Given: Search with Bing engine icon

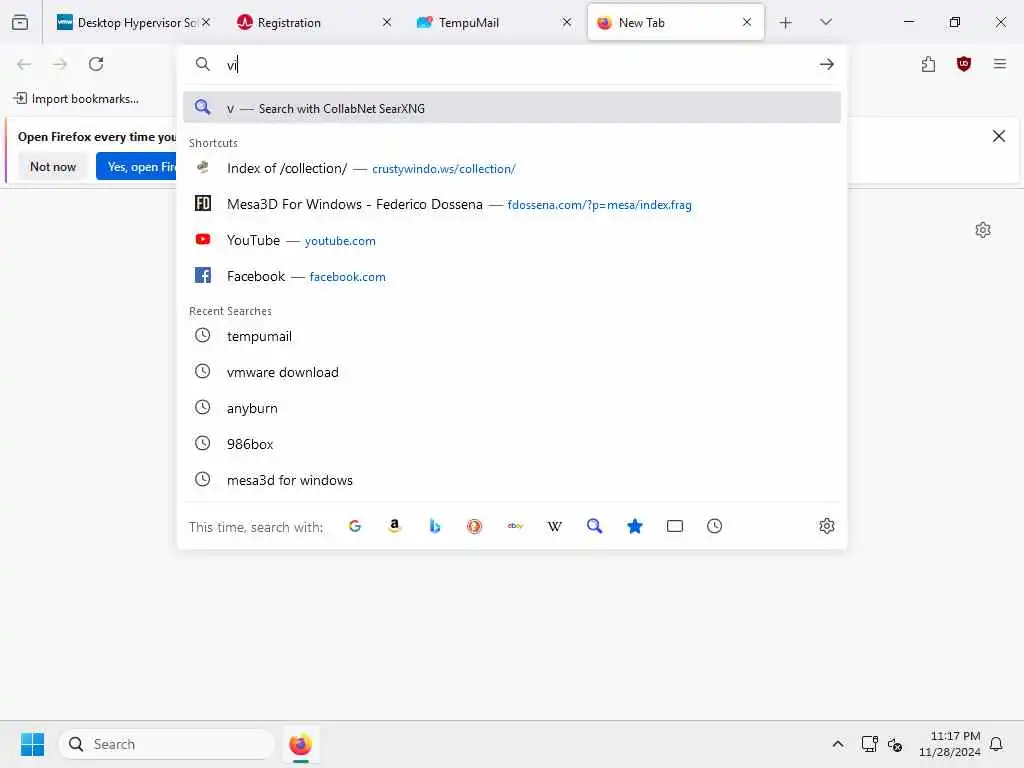Looking at the screenshot, I should 434,526.
